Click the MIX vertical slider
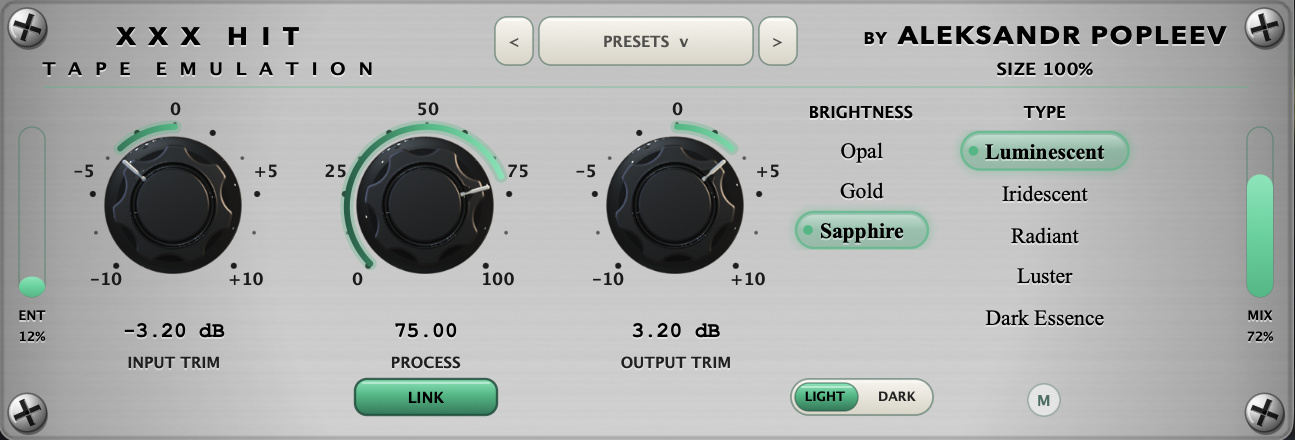This screenshot has width=1295, height=440. [1260, 212]
